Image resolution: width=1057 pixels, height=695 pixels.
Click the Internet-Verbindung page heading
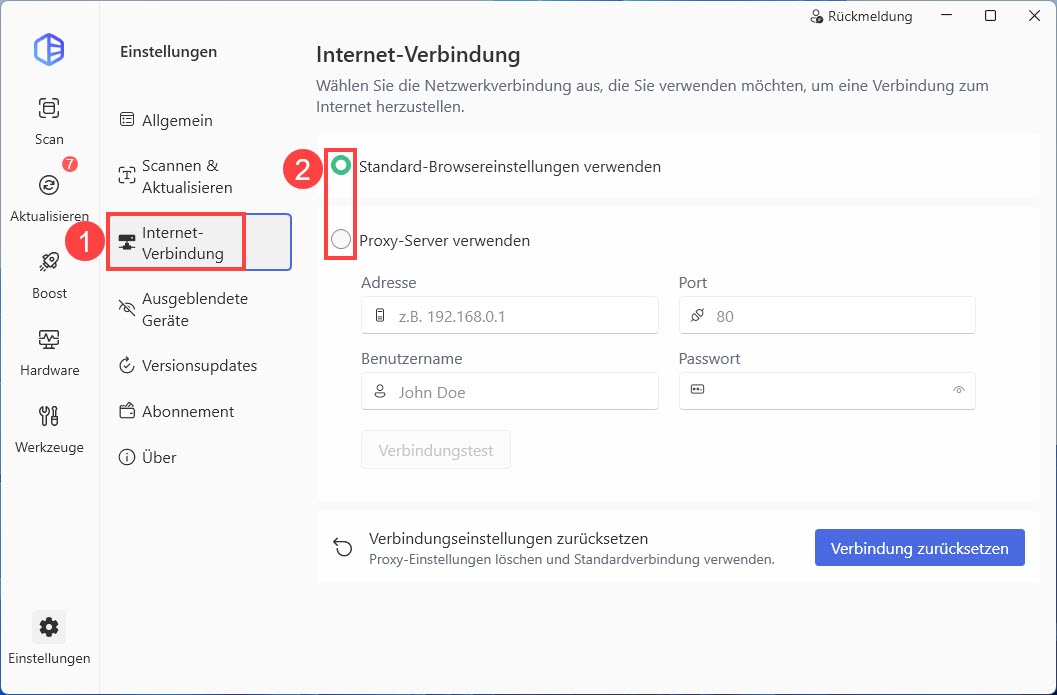click(418, 55)
